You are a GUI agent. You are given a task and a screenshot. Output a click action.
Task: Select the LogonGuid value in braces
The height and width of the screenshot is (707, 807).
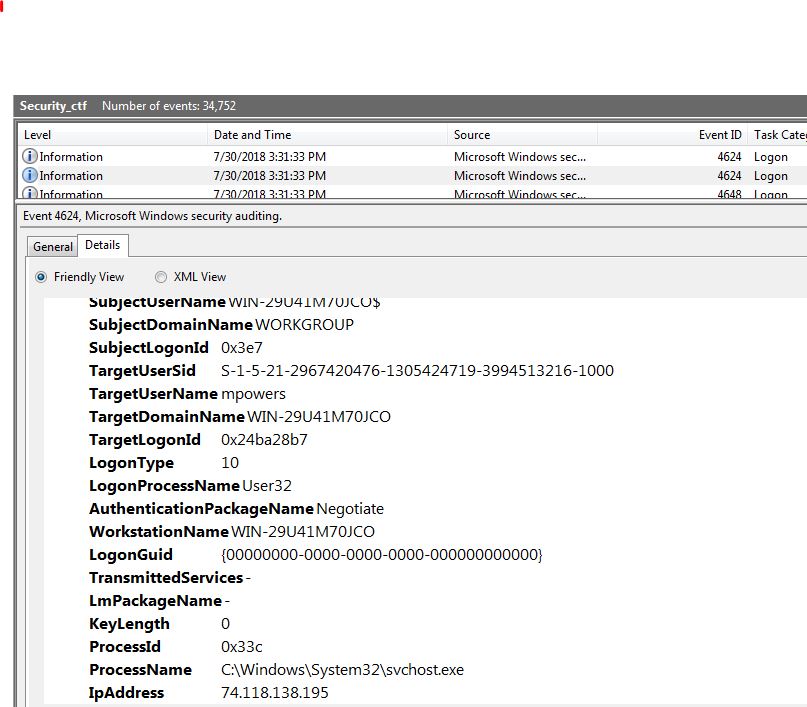(x=381, y=555)
